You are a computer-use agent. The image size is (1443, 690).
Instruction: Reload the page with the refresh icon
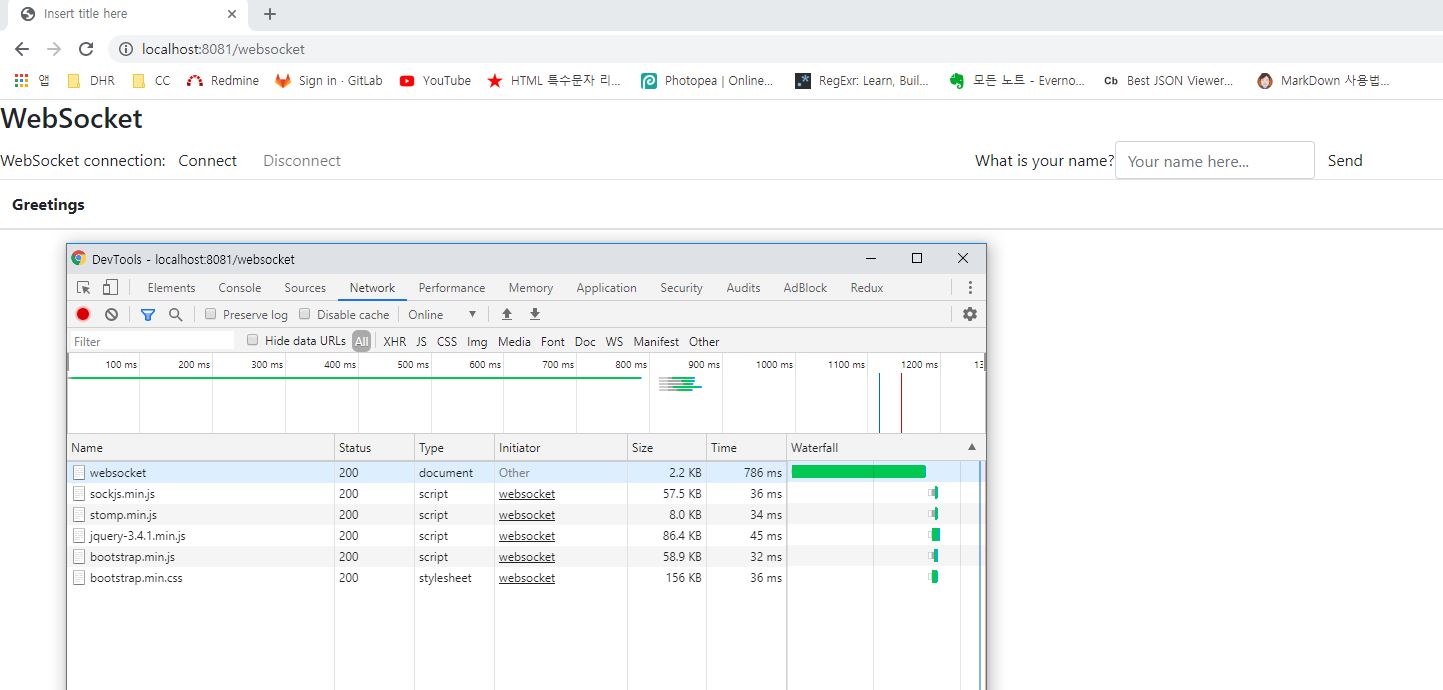point(86,49)
